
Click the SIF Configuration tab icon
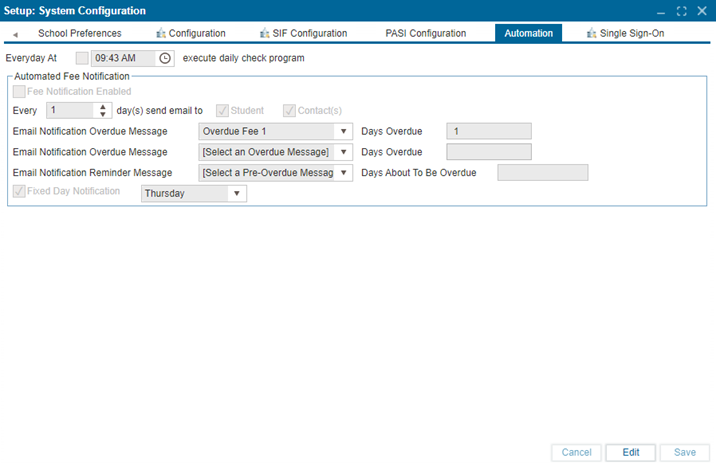point(264,34)
